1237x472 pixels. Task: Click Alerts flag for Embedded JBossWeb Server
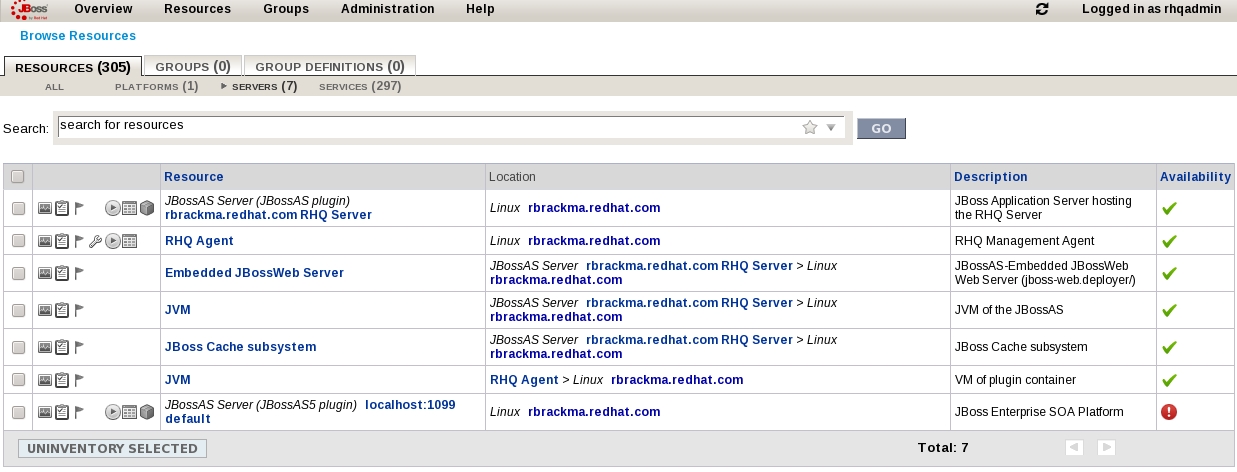(x=80, y=273)
